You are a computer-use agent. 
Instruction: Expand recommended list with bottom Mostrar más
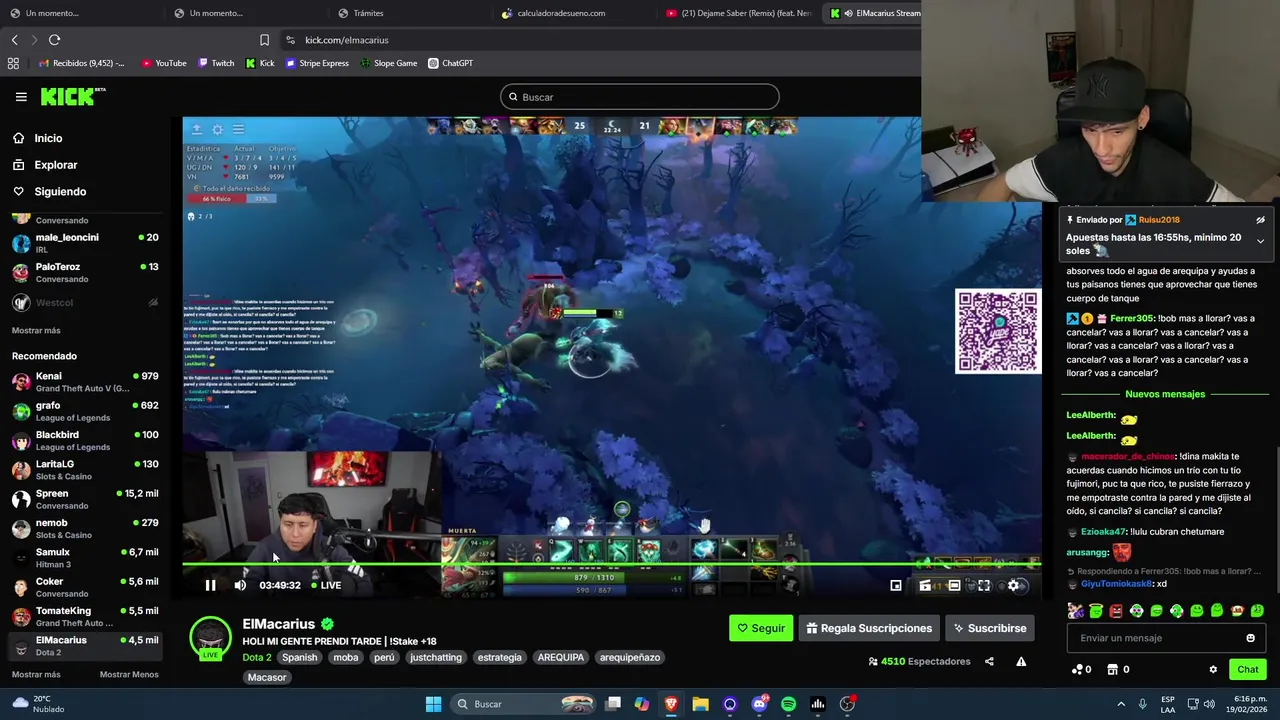point(36,674)
